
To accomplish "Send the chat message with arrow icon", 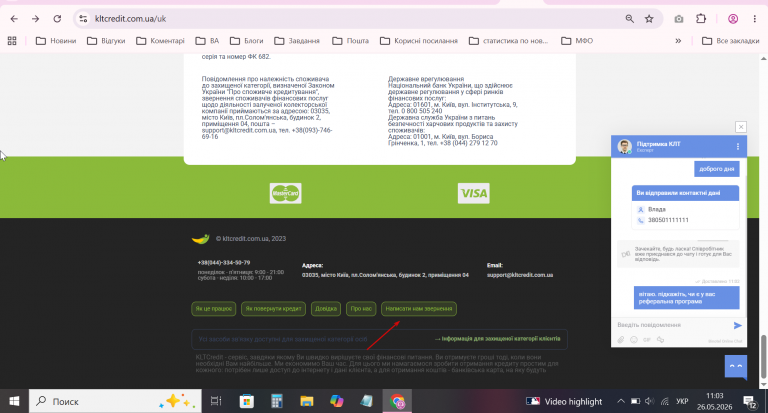I will (738, 325).
